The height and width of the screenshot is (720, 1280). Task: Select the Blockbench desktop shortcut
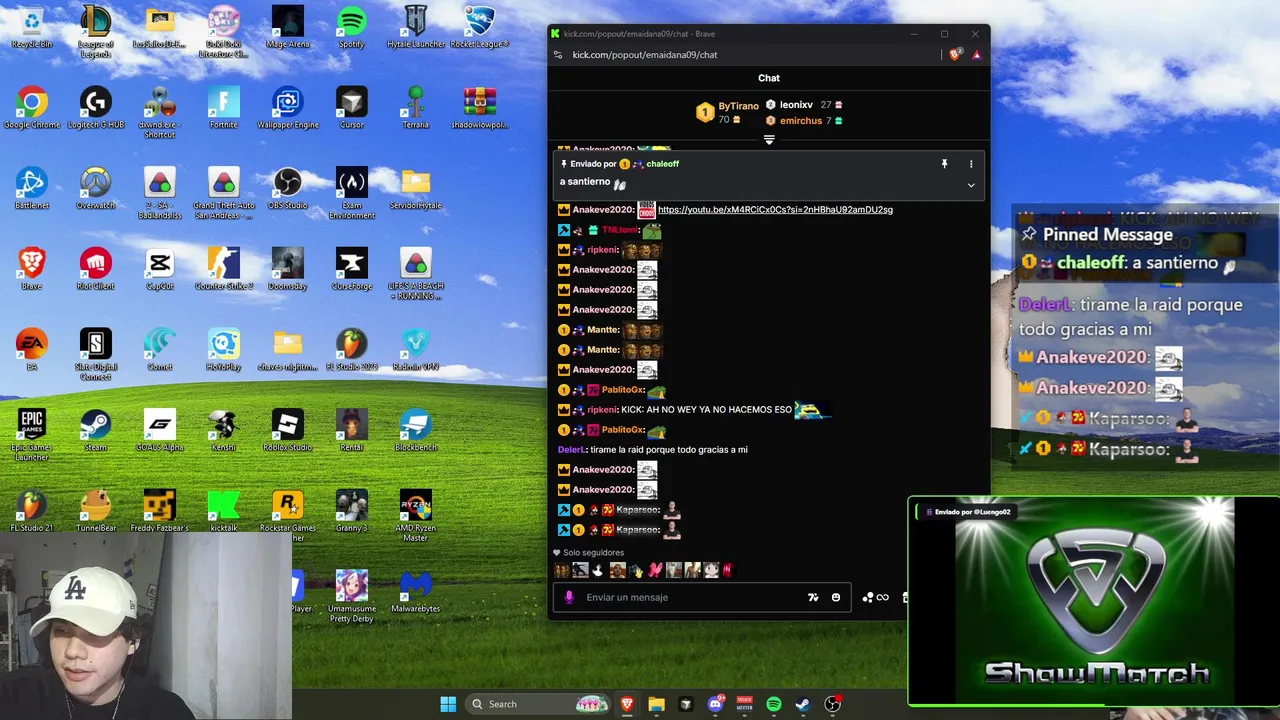point(415,431)
